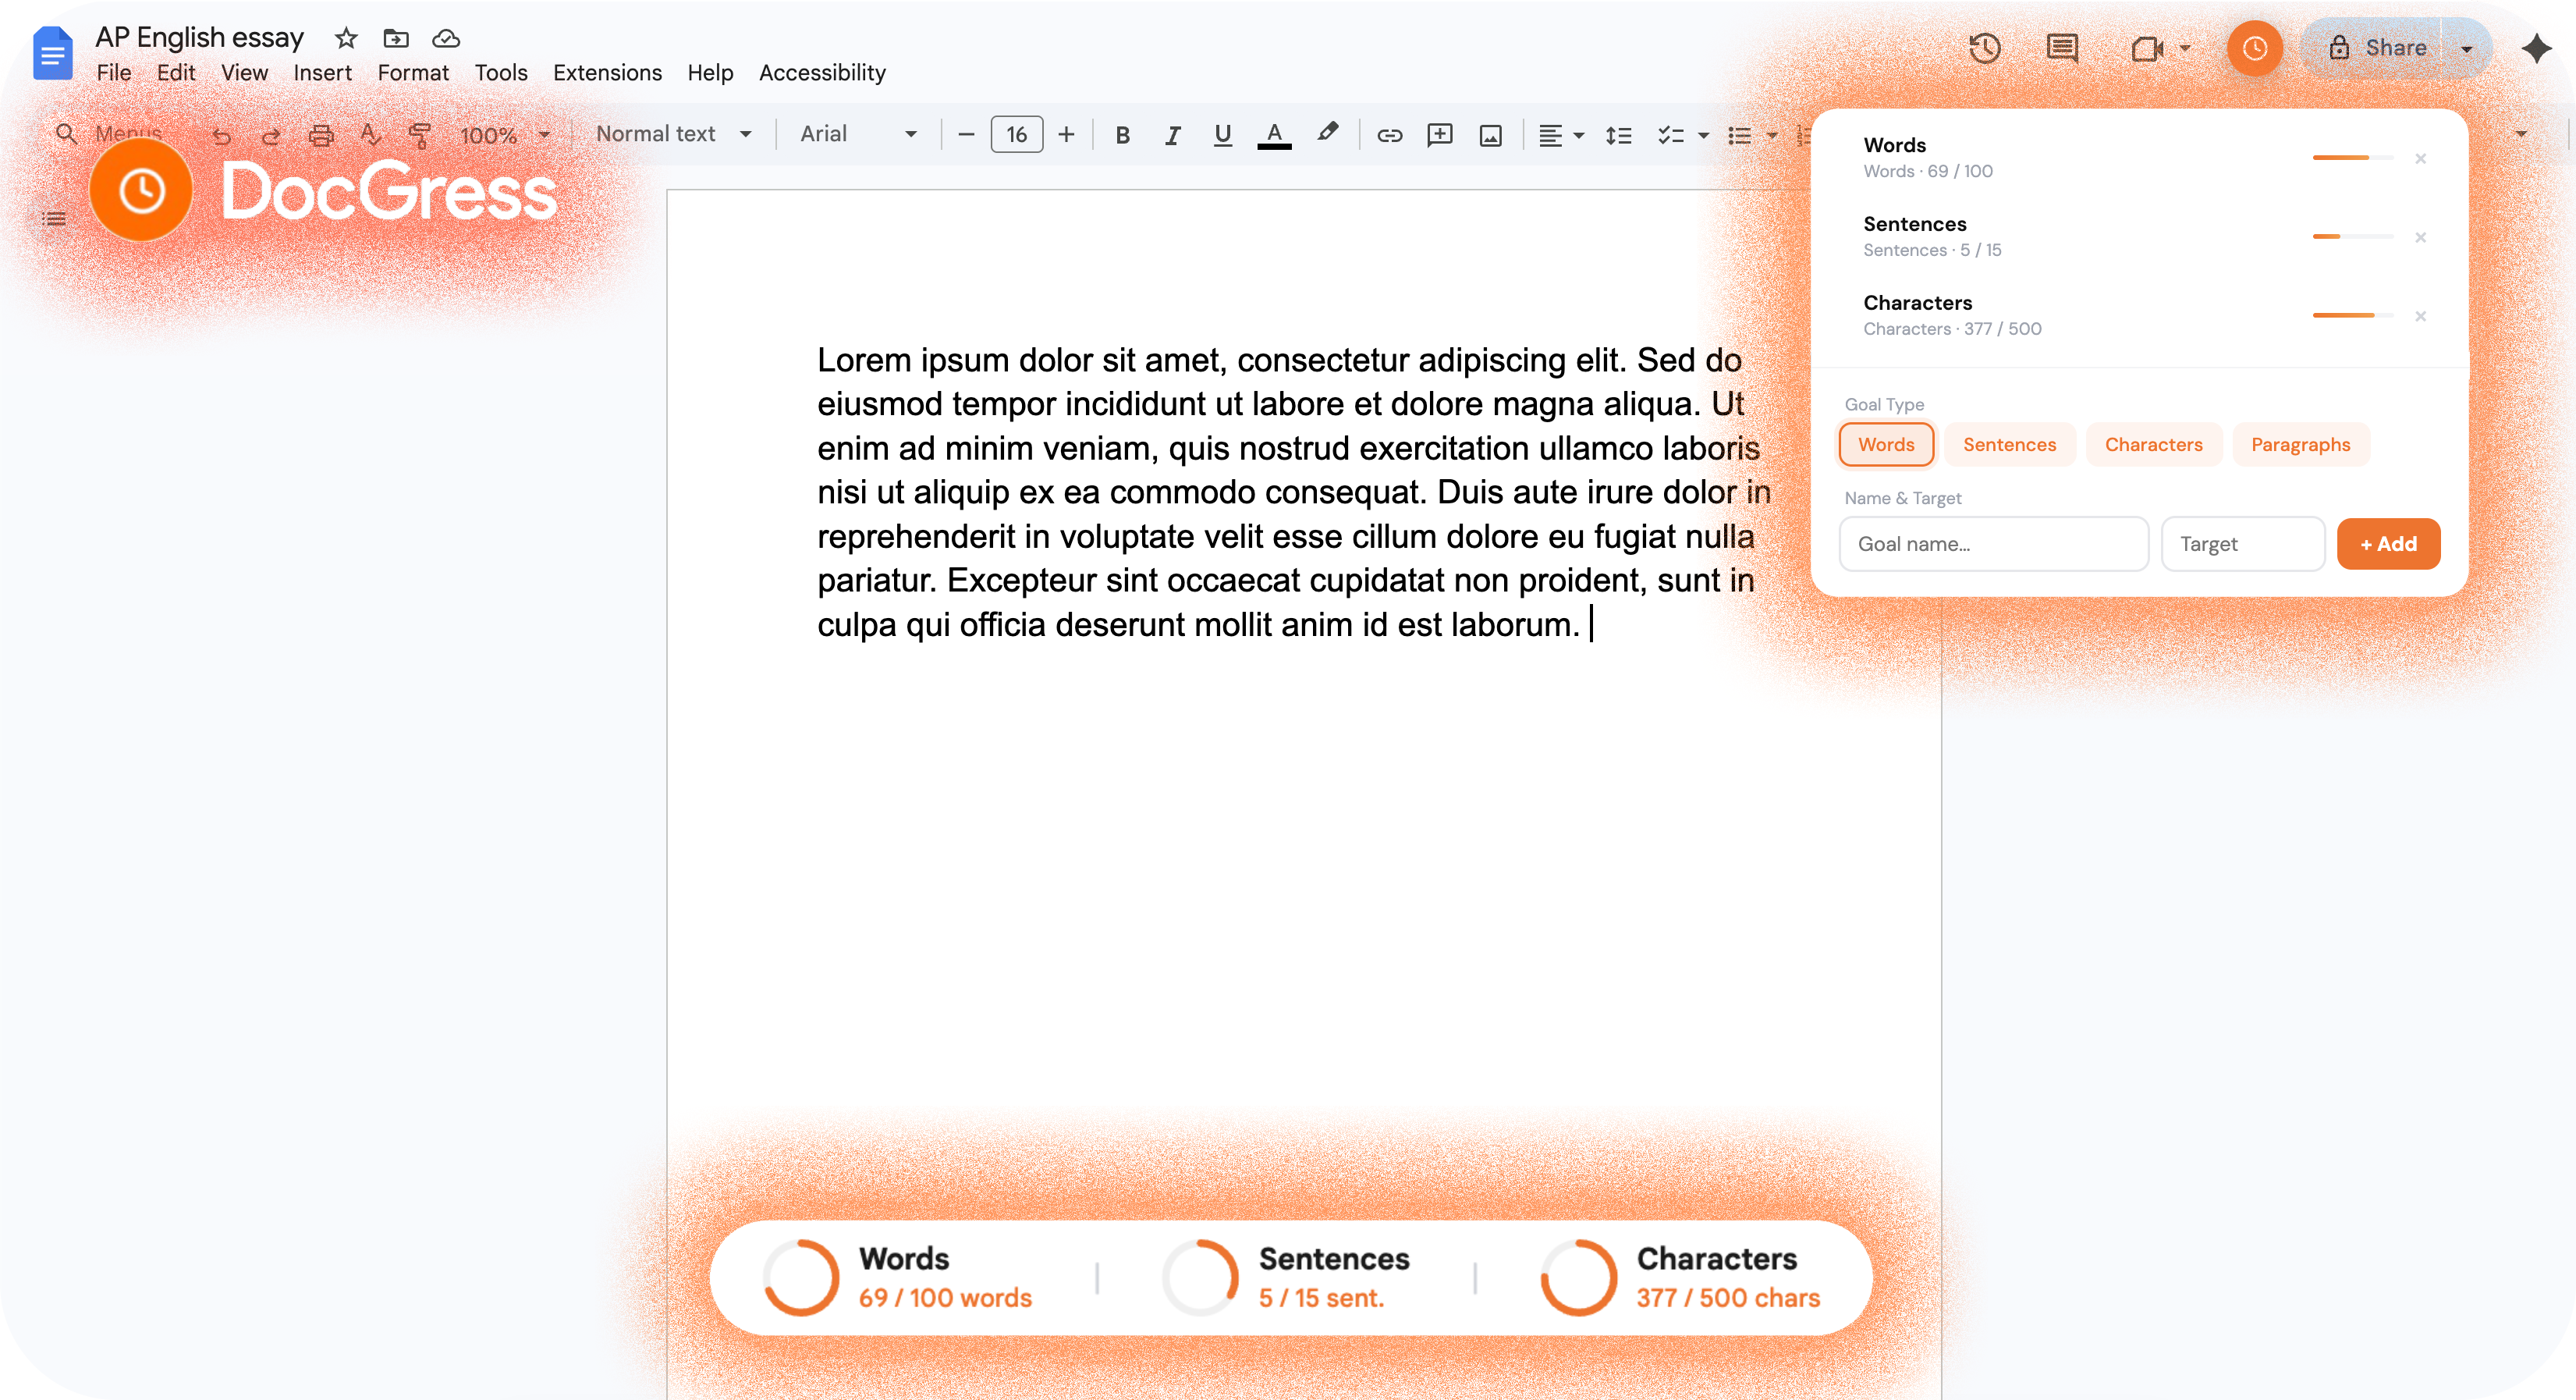Open version history clock icon
The height and width of the screenshot is (1400, 2576).
pyautogui.click(x=1984, y=48)
